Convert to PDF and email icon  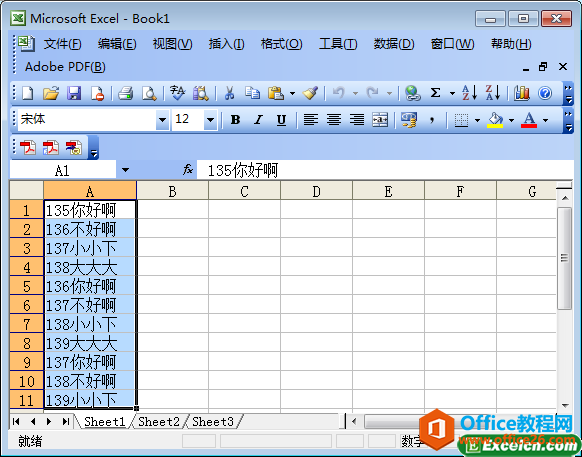[x=51, y=147]
